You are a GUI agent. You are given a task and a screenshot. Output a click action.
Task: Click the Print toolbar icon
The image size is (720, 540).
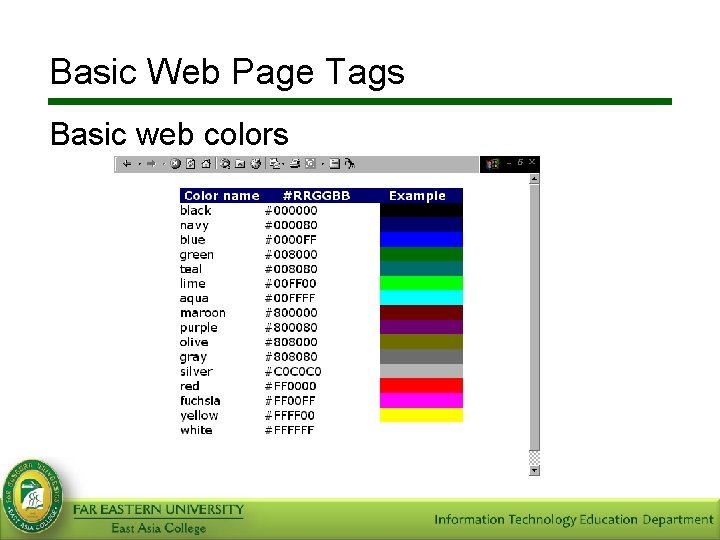pos(294,163)
